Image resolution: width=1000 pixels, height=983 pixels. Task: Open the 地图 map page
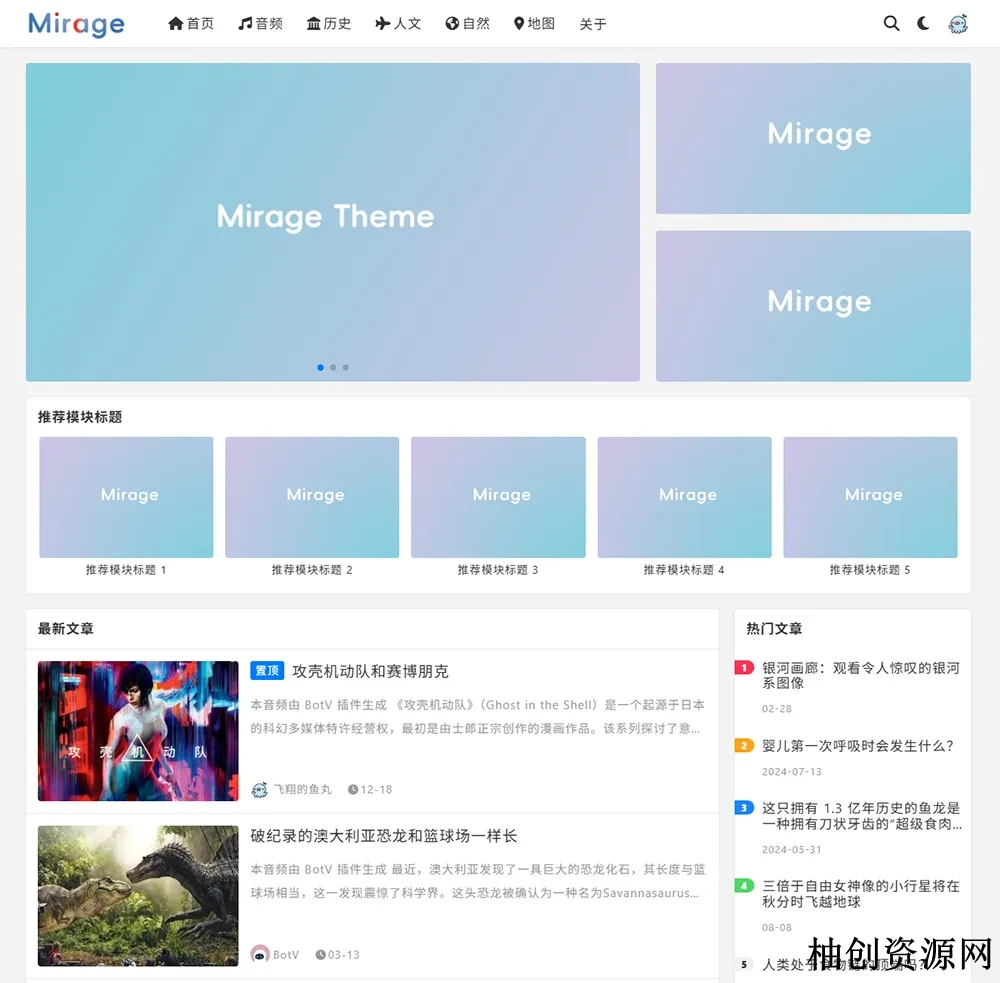pos(534,23)
